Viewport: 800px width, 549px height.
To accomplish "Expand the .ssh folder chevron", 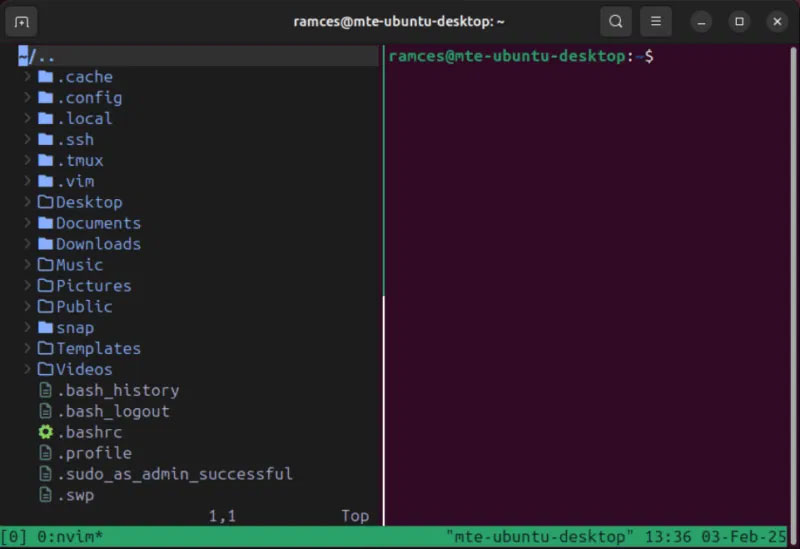I will pos(28,139).
